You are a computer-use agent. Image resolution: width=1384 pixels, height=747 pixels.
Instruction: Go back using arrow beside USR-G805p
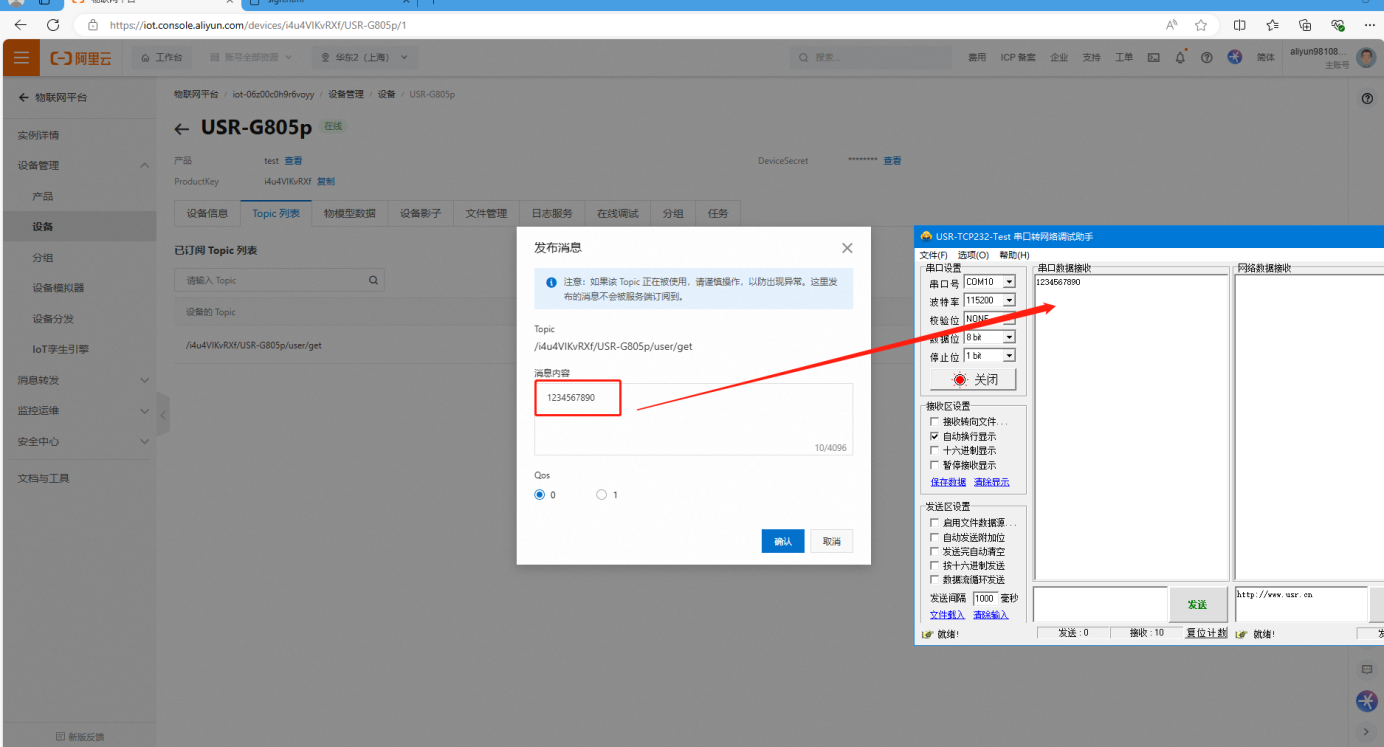181,129
